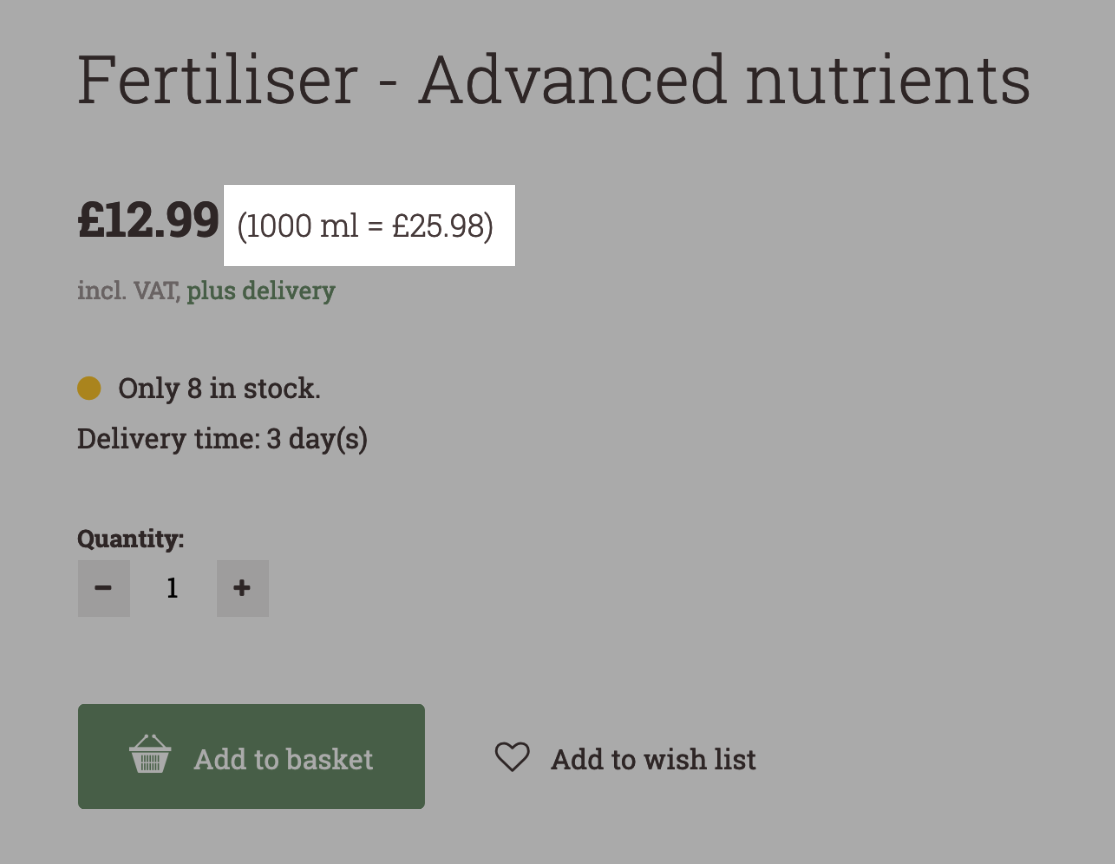Click "Advanced nutrients" in the product heading
1115x864 pixels.
(724, 81)
